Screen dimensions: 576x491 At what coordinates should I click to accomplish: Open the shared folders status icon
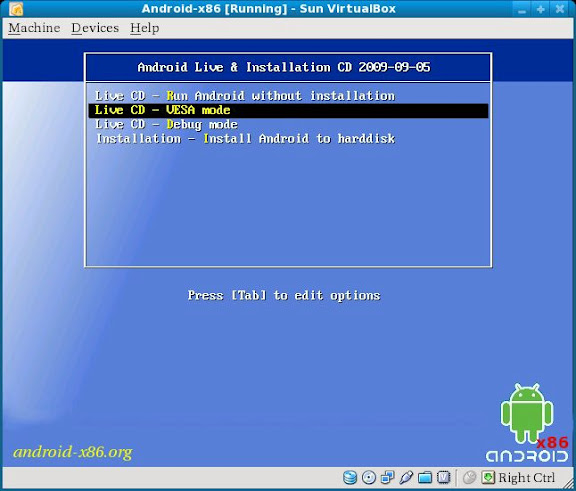pyautogui.click(x=425, y=477)
